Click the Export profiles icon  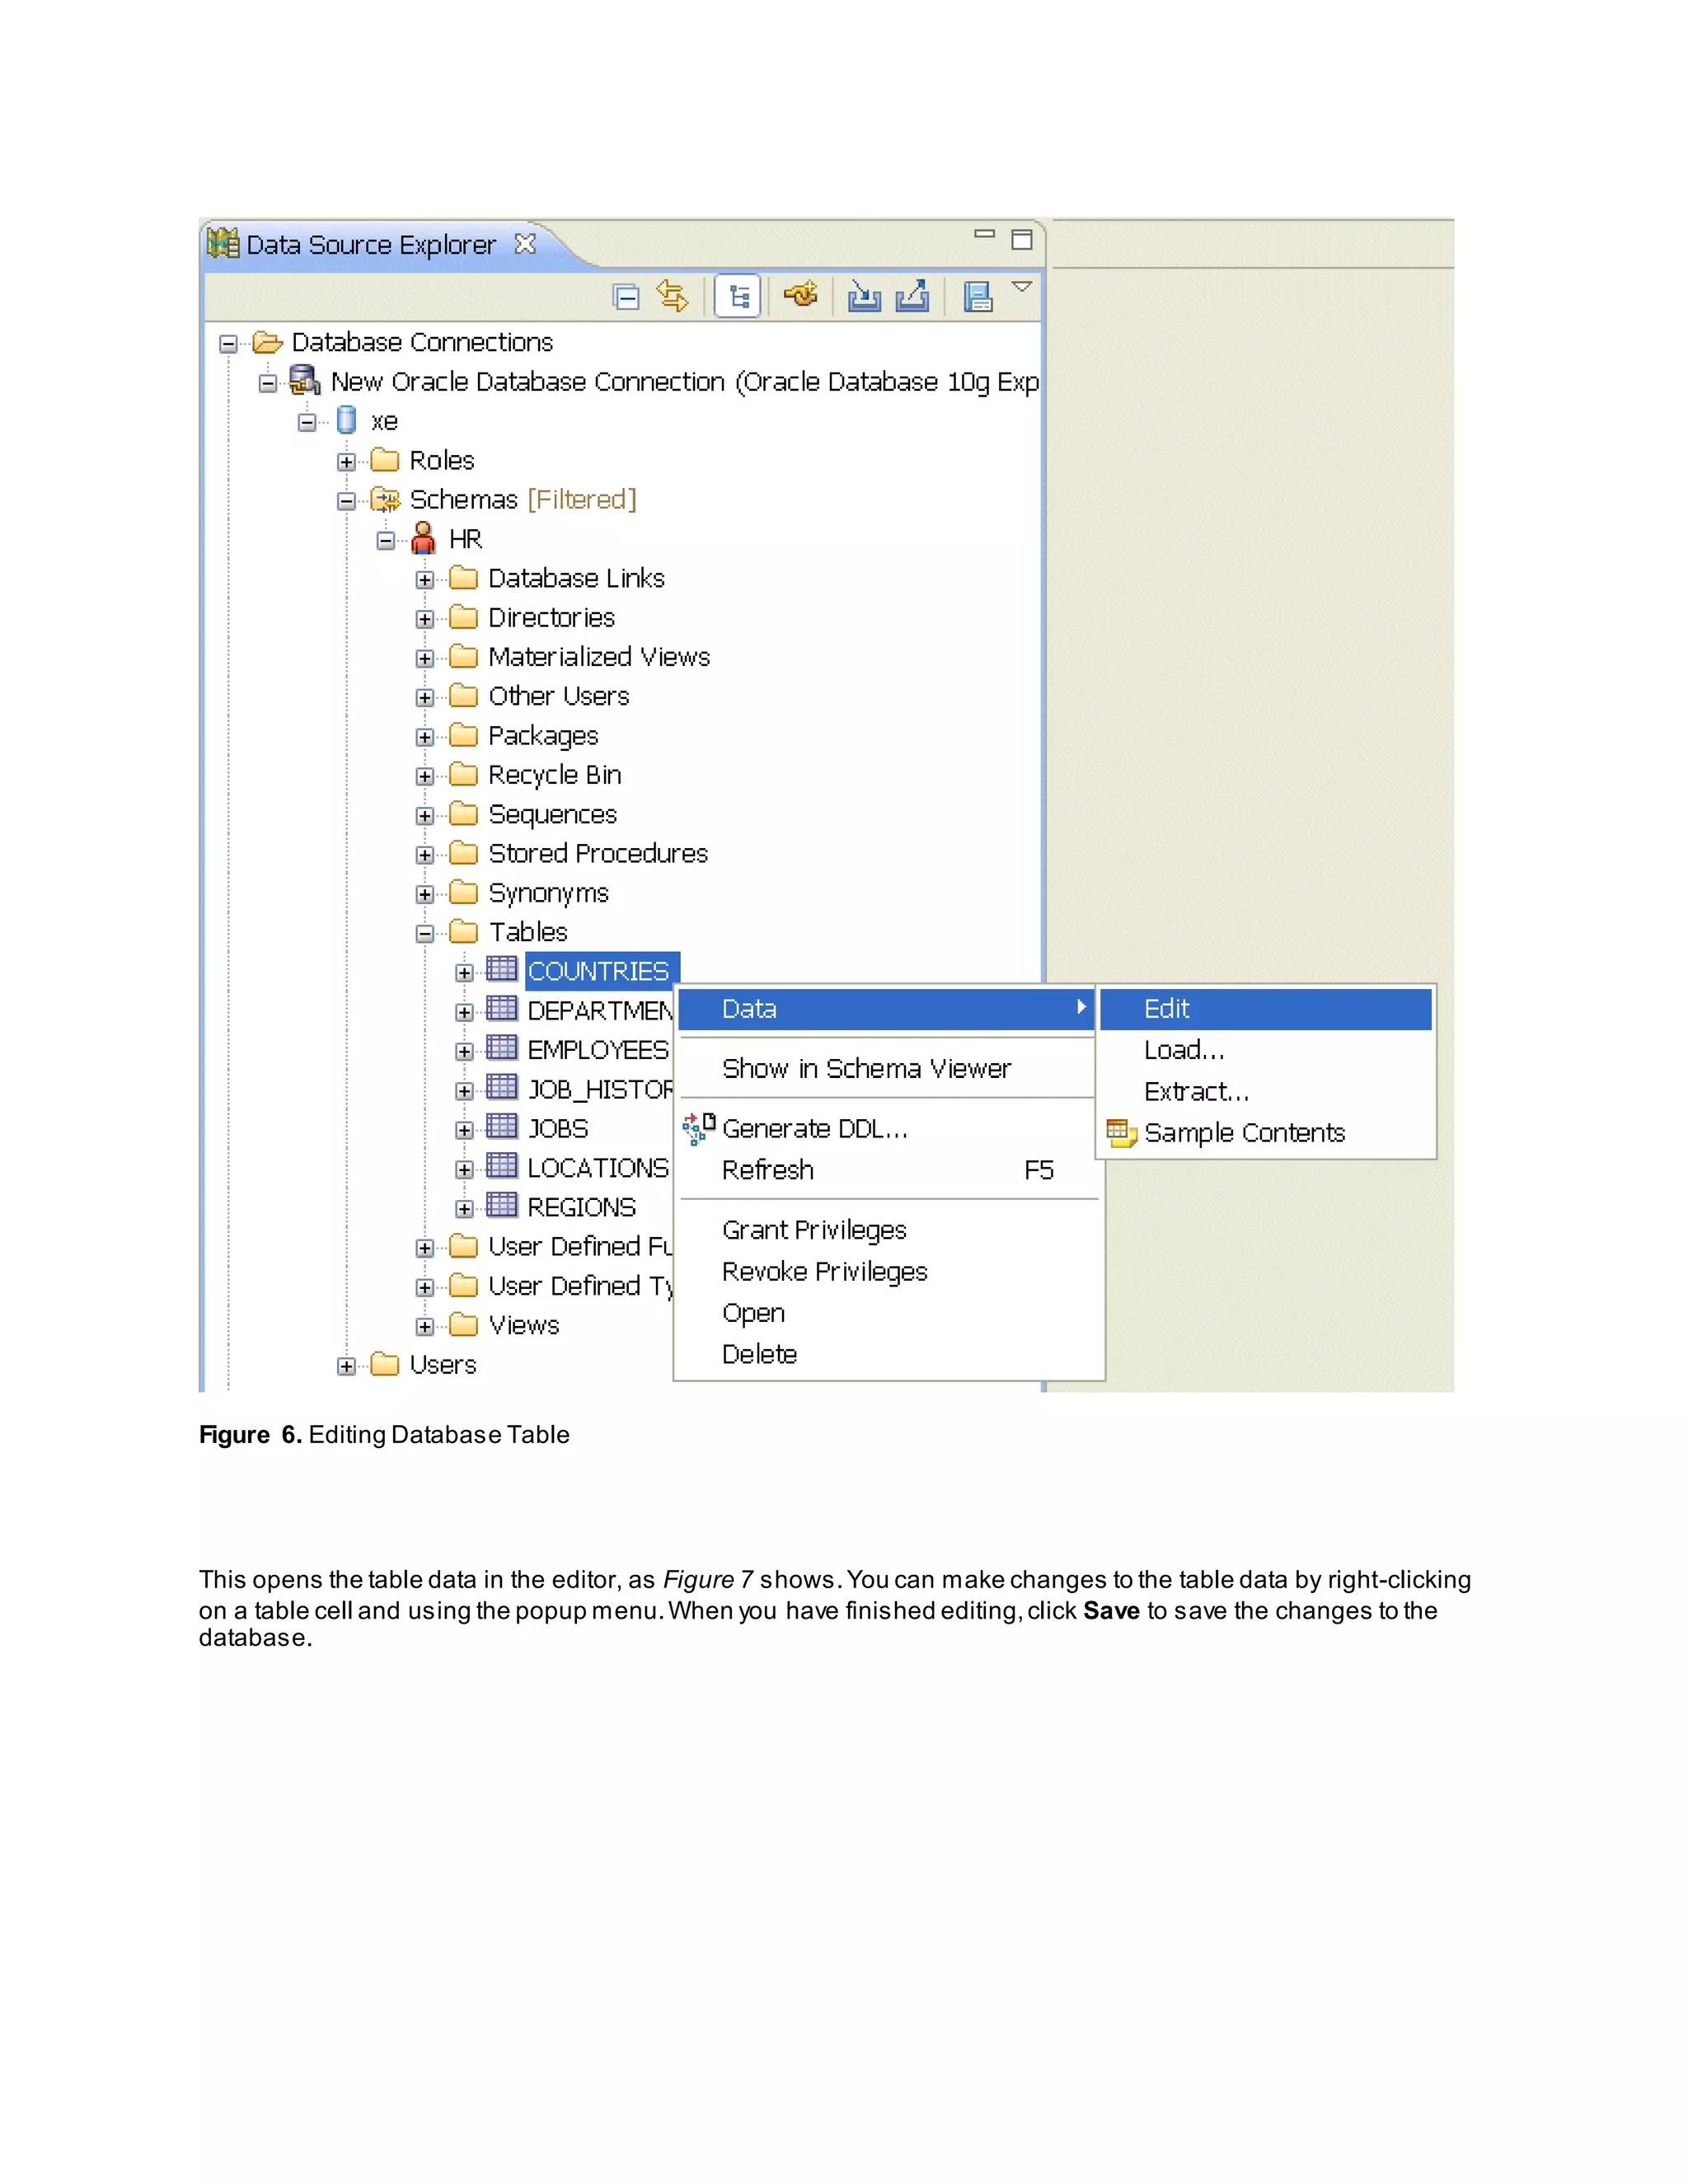click(912, 296)
